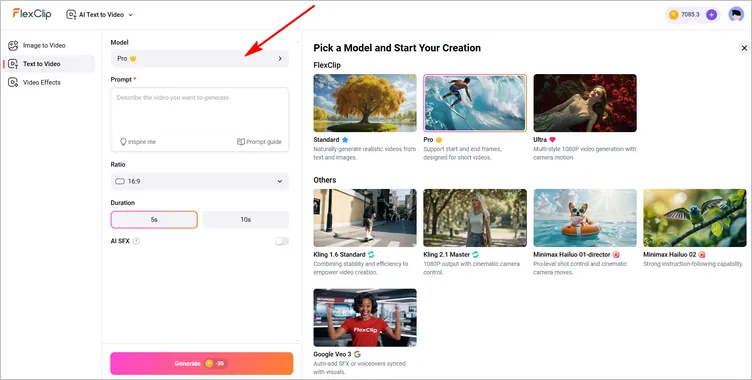Click the FlexClip logo

point(32,14)
